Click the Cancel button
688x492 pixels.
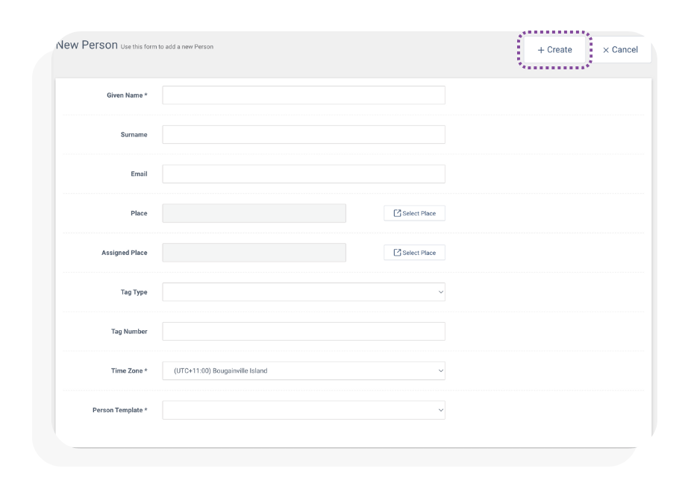620,50
